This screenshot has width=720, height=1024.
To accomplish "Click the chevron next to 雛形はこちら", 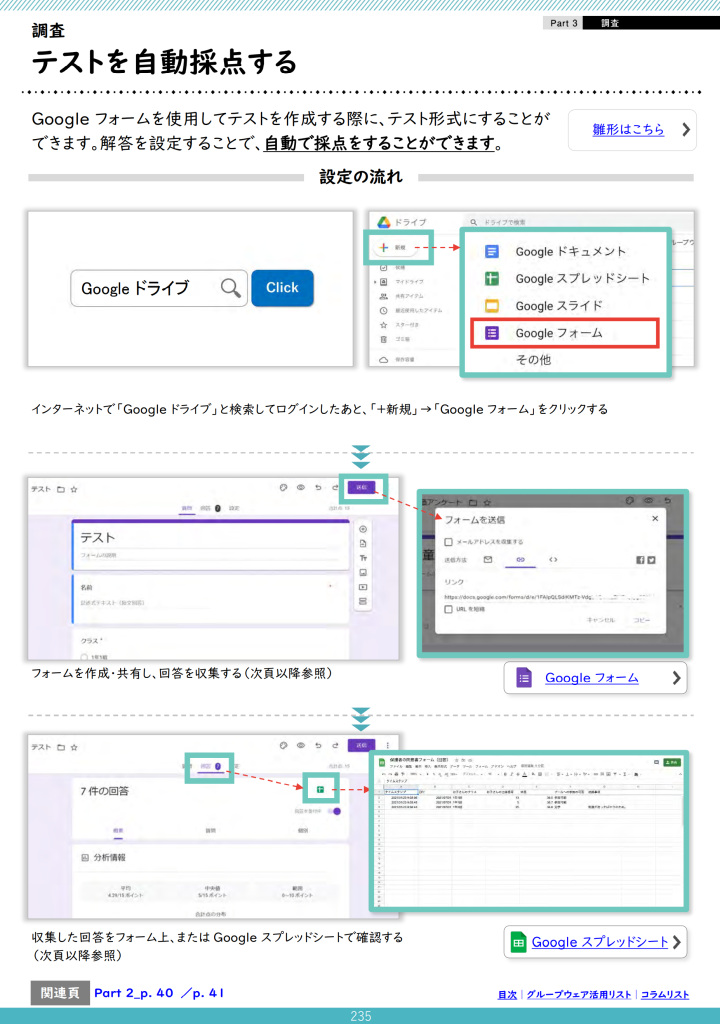I will (x=685, y=129).
